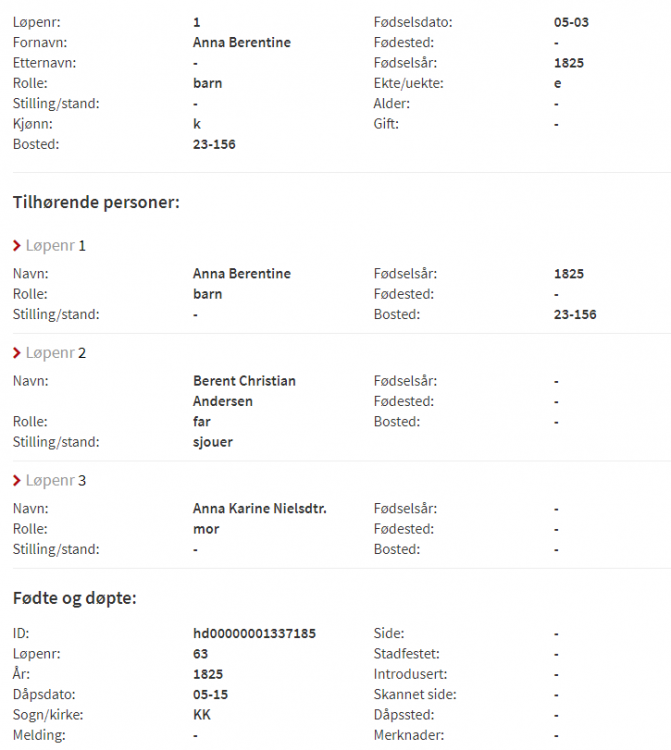Click the occupation value sjouer
This screenshot has height=750, width=671.
point(212,442)
